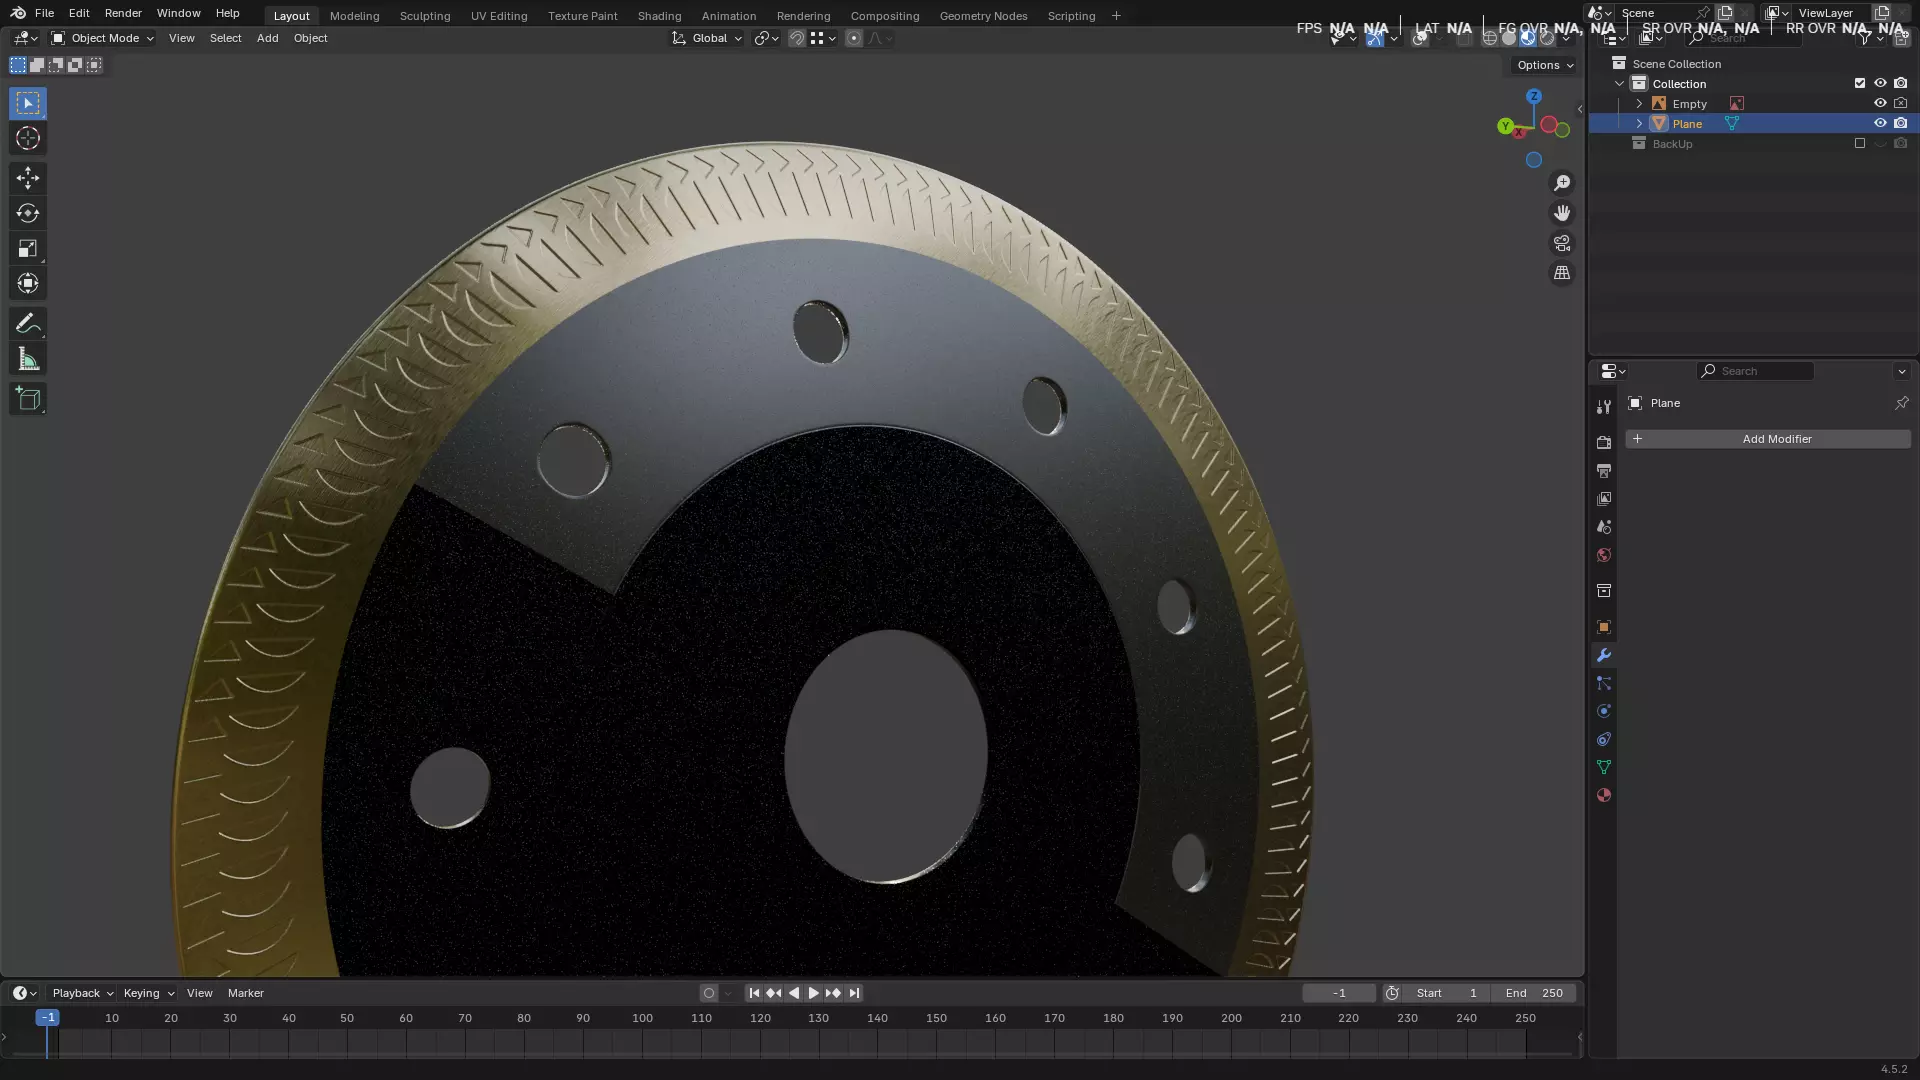
Task: Uncheck the Collection exclude checkbox
Action: 1860,83
